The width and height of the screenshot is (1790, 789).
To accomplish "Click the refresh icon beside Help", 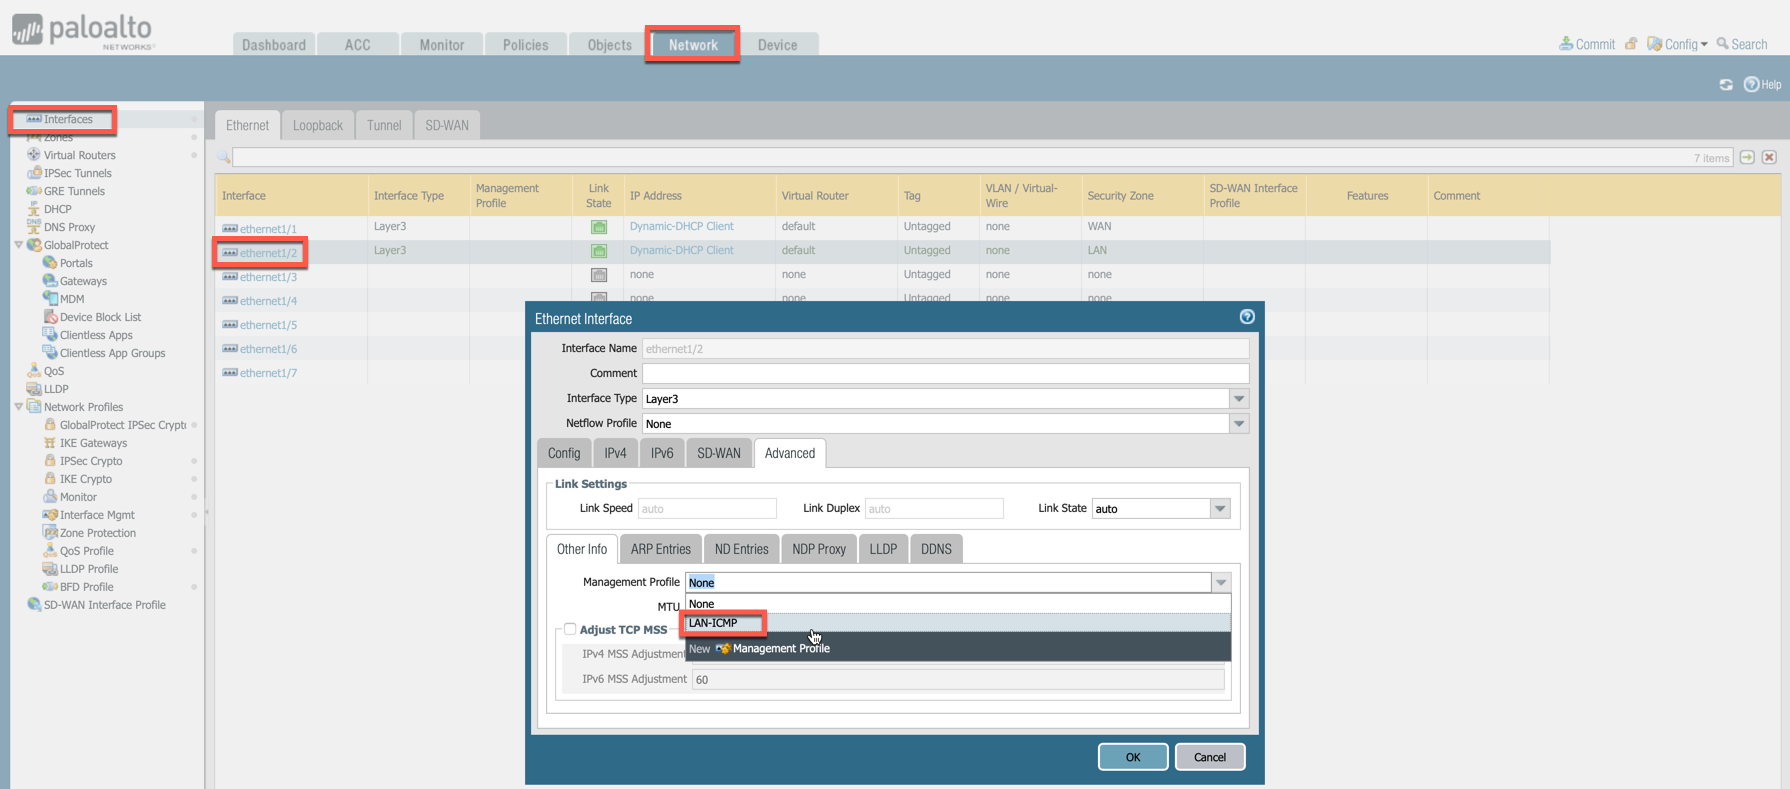I will [1726, 85].
